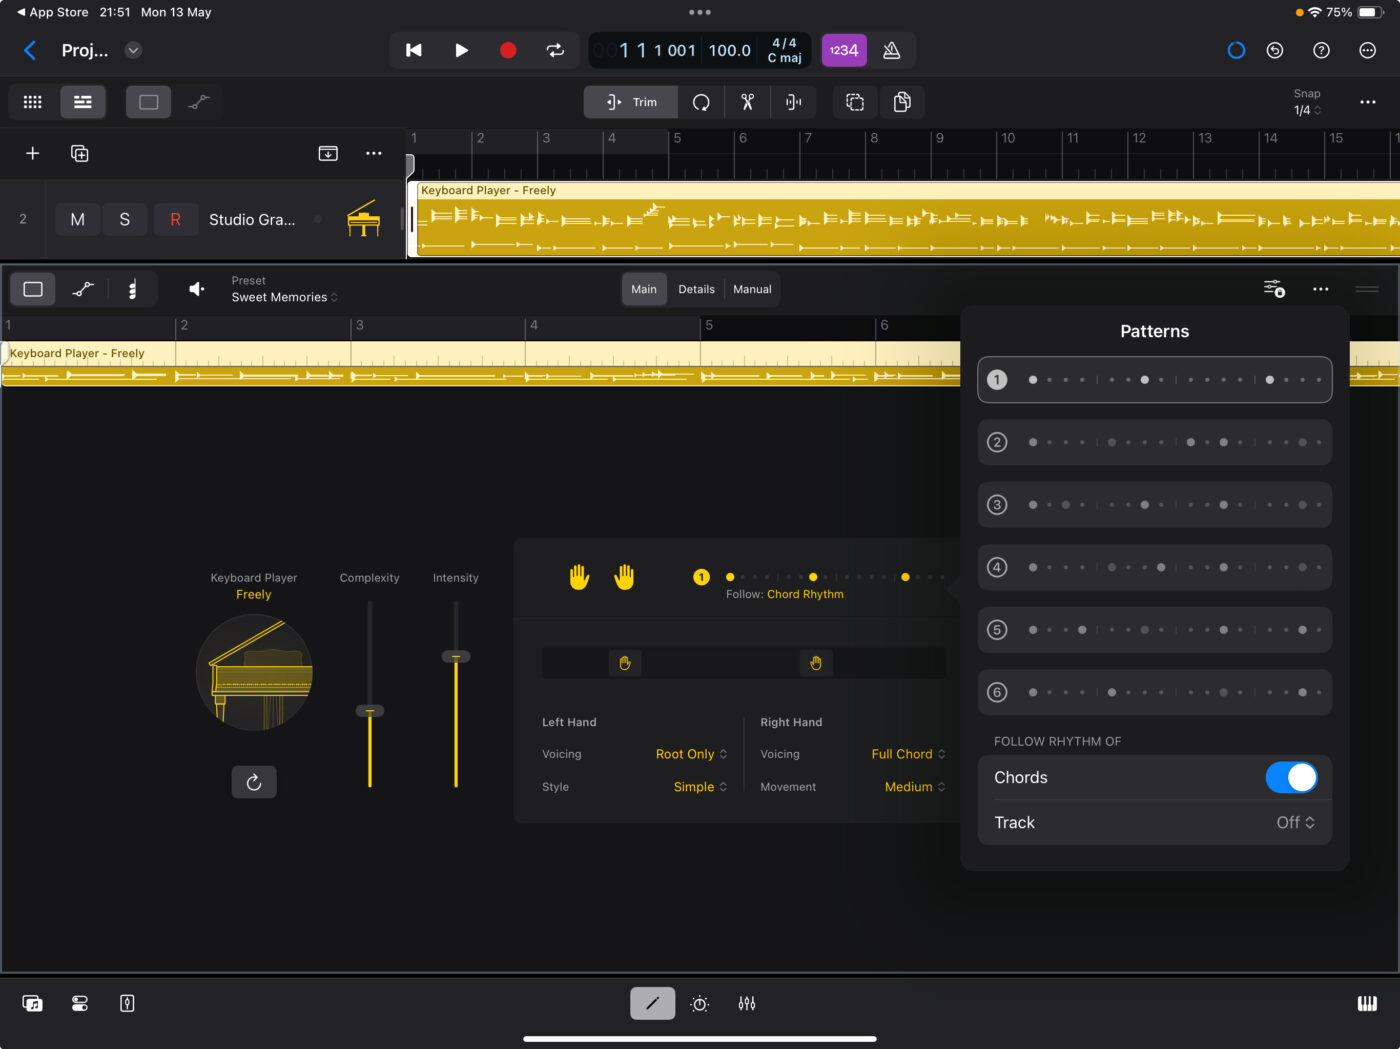1400x1049 pixels.
Task: Change Left Hand Voicing from Root Only
Action: pos(692,754)
